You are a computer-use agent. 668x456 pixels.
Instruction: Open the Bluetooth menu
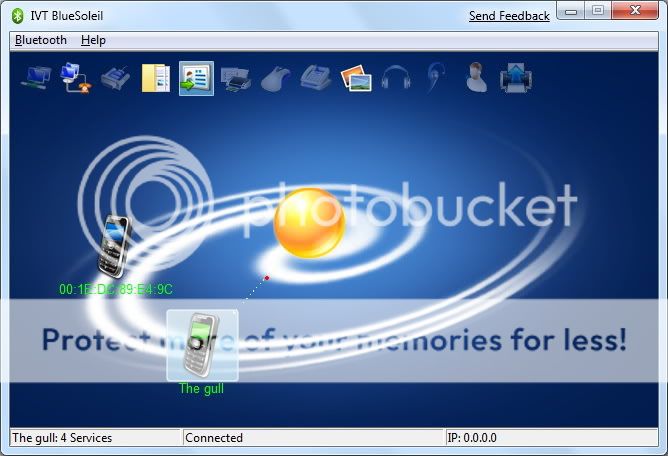(40, 40)
